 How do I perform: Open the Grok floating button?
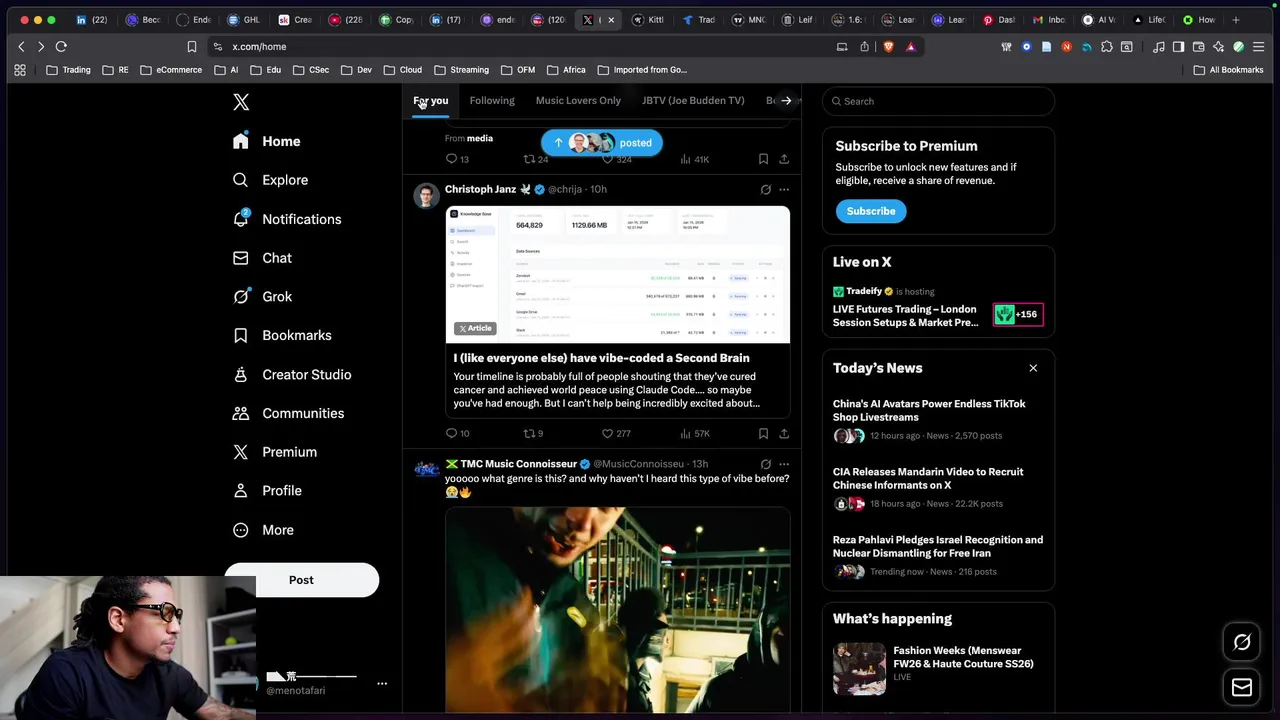[x=1242, y=643]
